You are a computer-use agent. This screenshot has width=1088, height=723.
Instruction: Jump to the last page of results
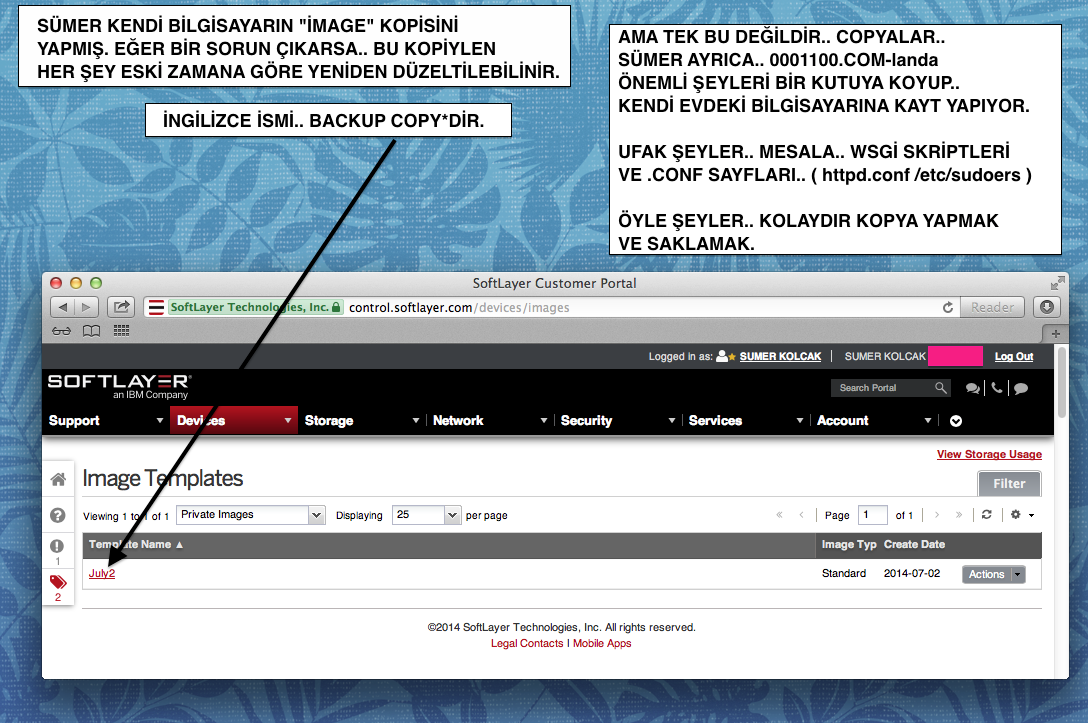[959, 515]
